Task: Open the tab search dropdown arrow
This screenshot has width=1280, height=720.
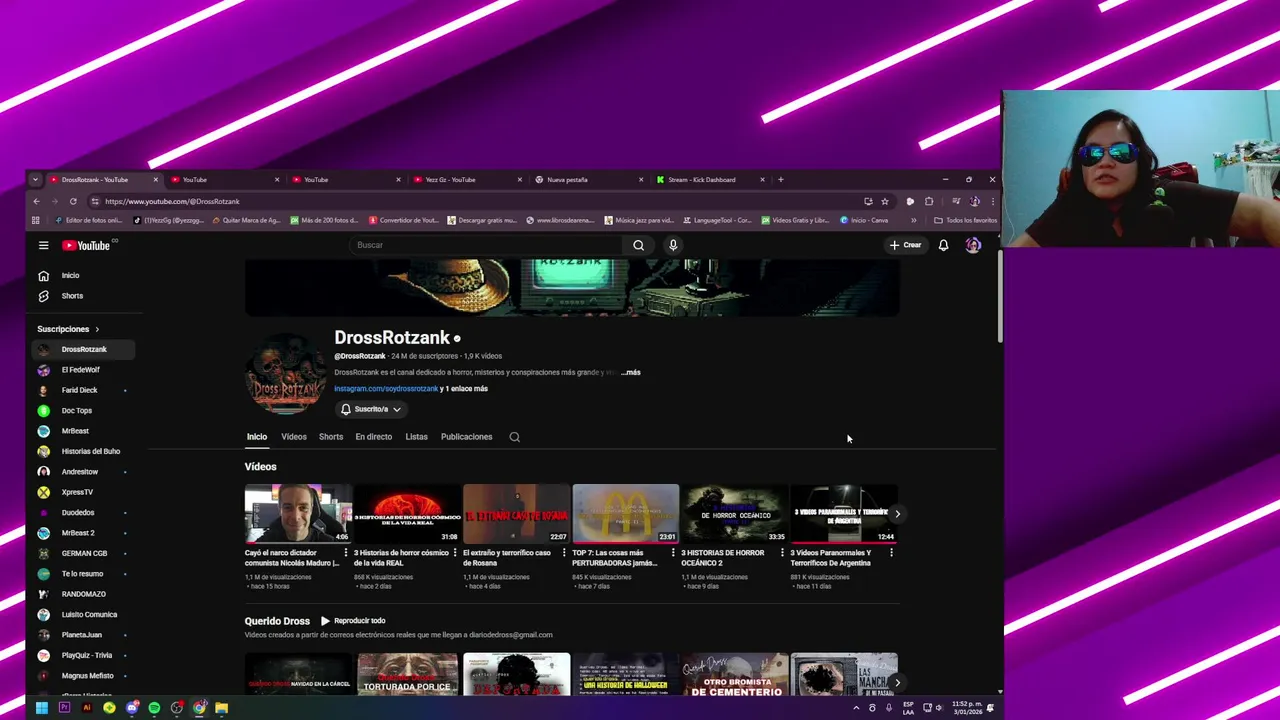Action: [35, 180]
